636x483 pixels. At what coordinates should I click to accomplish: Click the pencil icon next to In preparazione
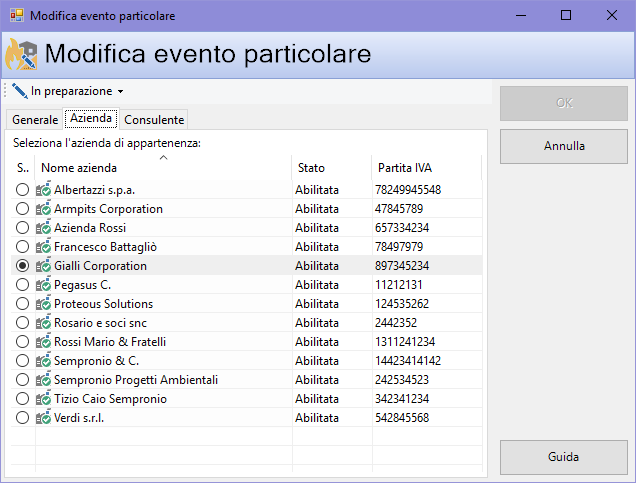click(x=19, y=91)
